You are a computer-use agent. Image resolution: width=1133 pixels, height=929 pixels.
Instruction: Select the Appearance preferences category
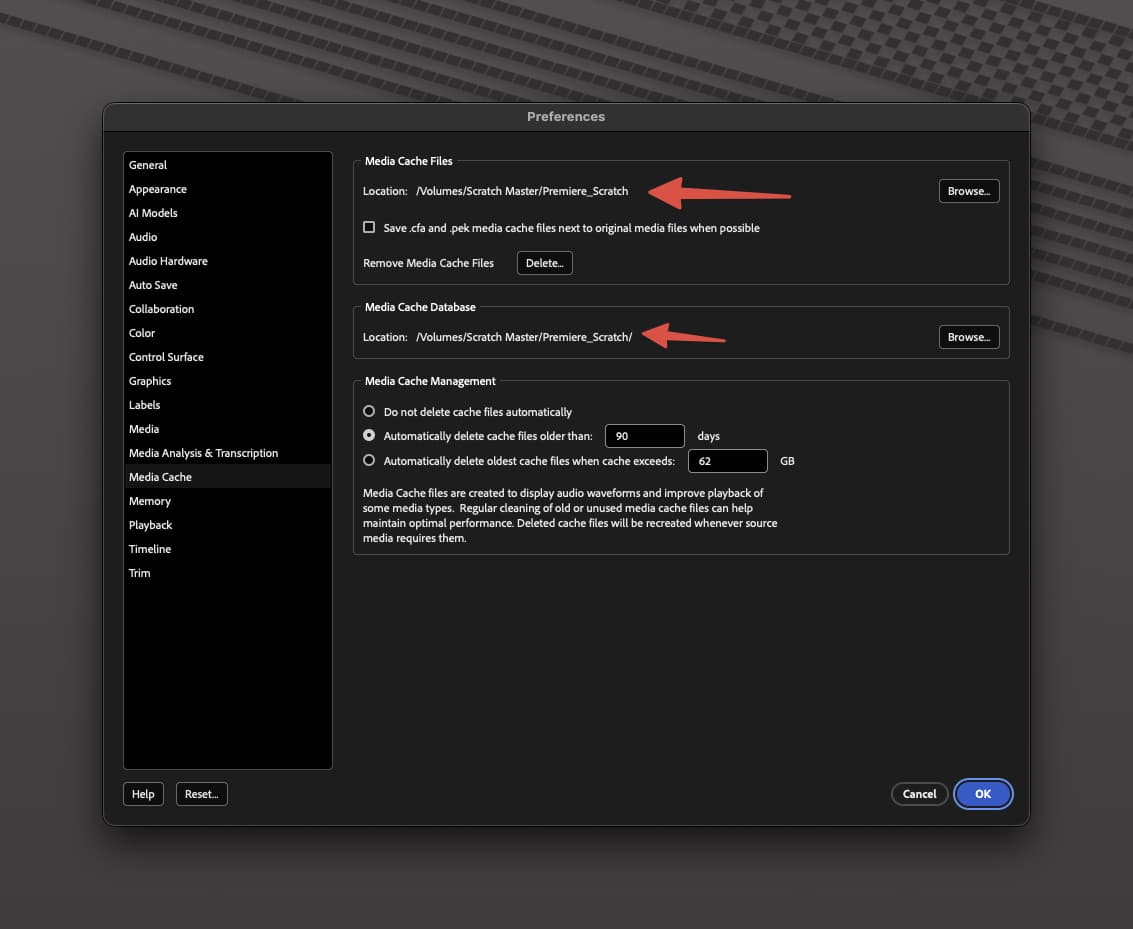pos(158,189)
